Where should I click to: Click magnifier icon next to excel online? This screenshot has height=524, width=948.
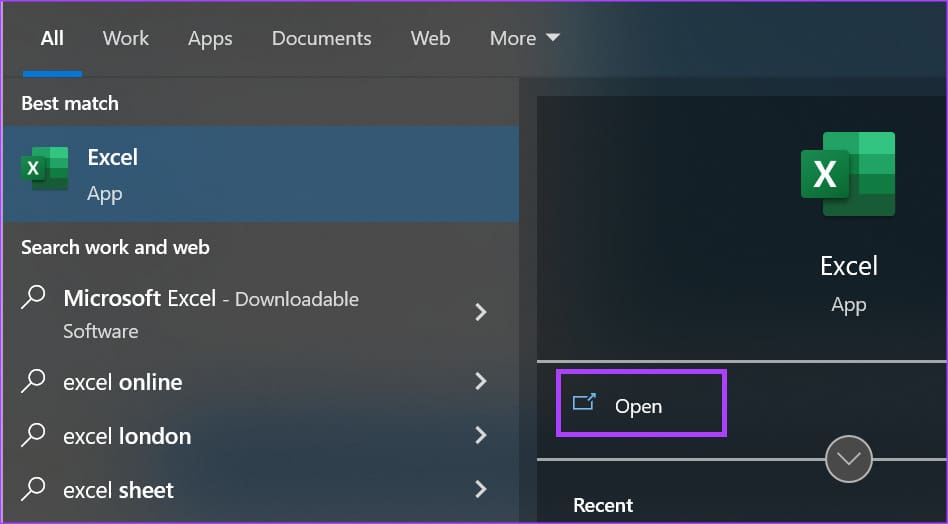click(33, 381)
